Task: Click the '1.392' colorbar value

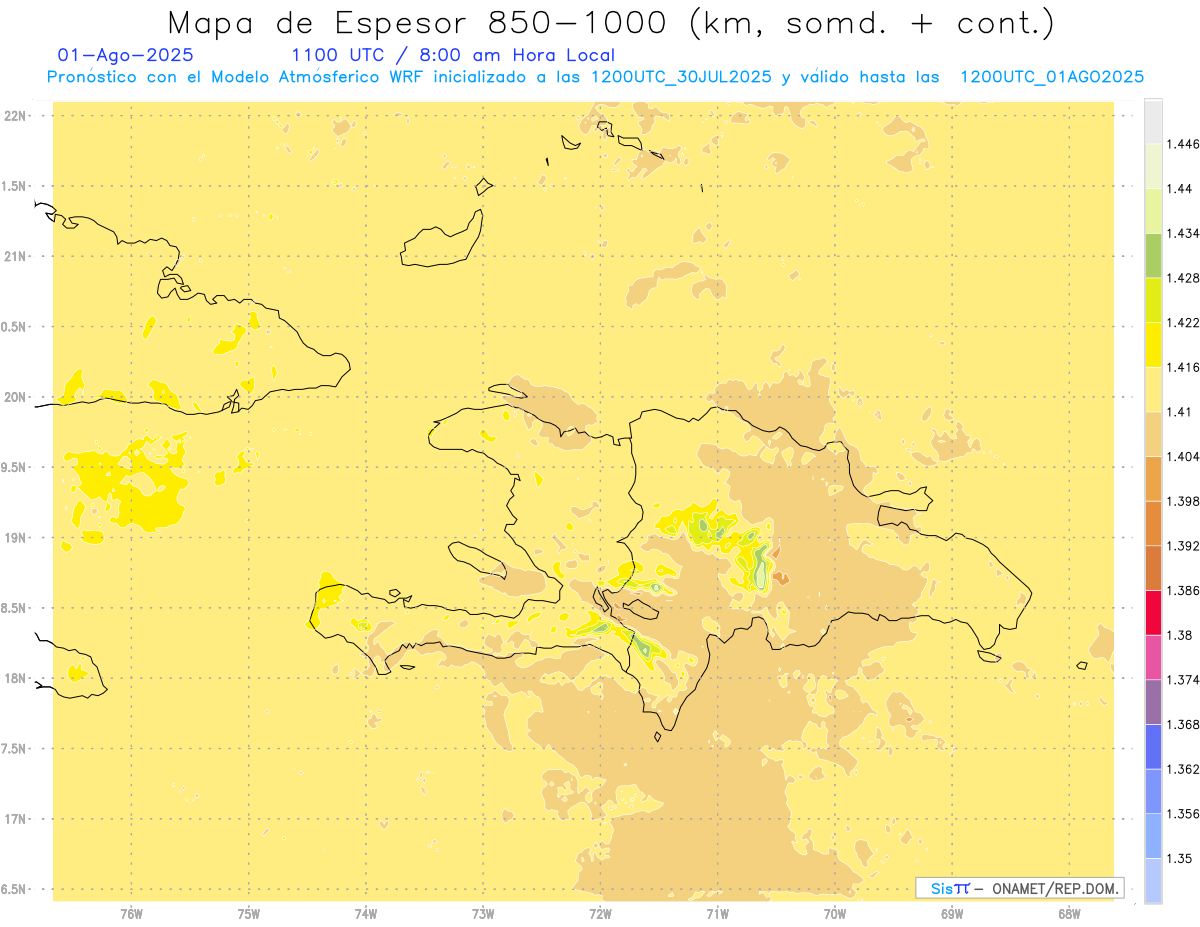Action: (1183, 546)
